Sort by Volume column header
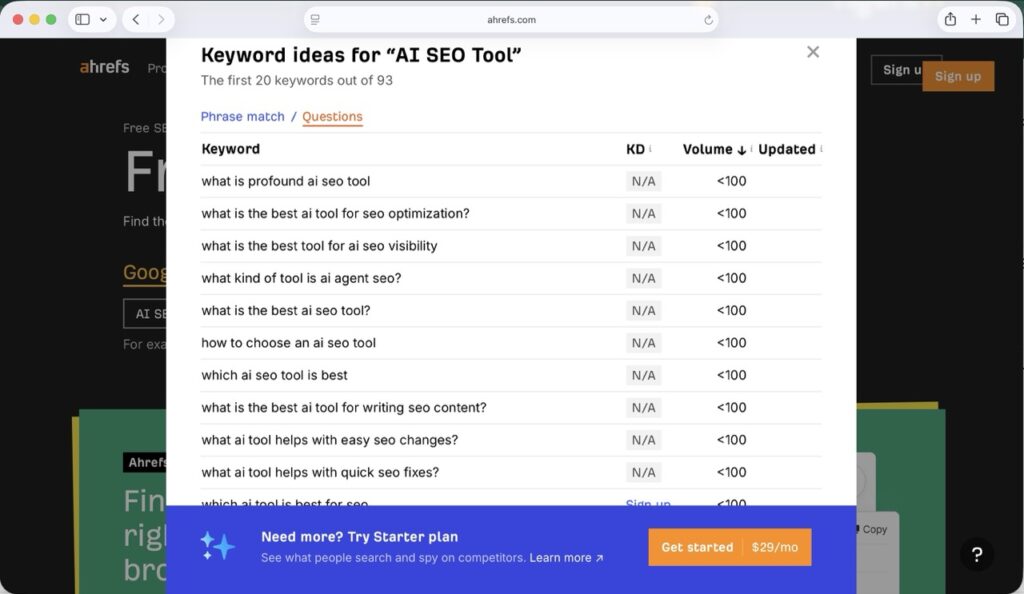The height and width of the screenshot is (594, 1024). [714, 149]
